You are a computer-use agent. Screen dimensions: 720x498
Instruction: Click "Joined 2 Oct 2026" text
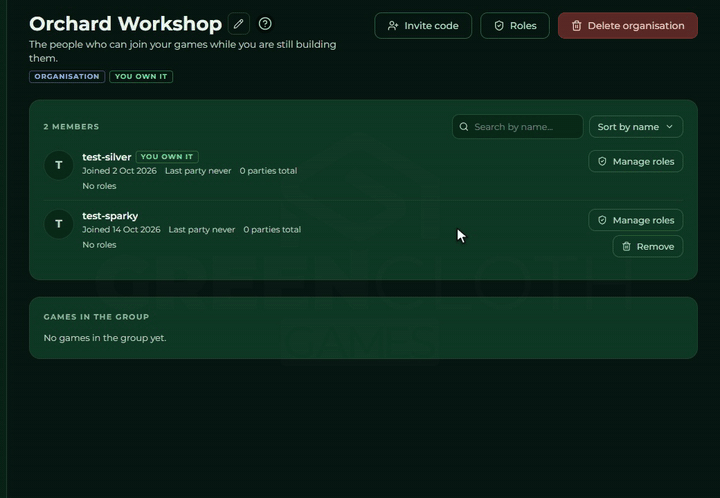(x=119, y=171)
